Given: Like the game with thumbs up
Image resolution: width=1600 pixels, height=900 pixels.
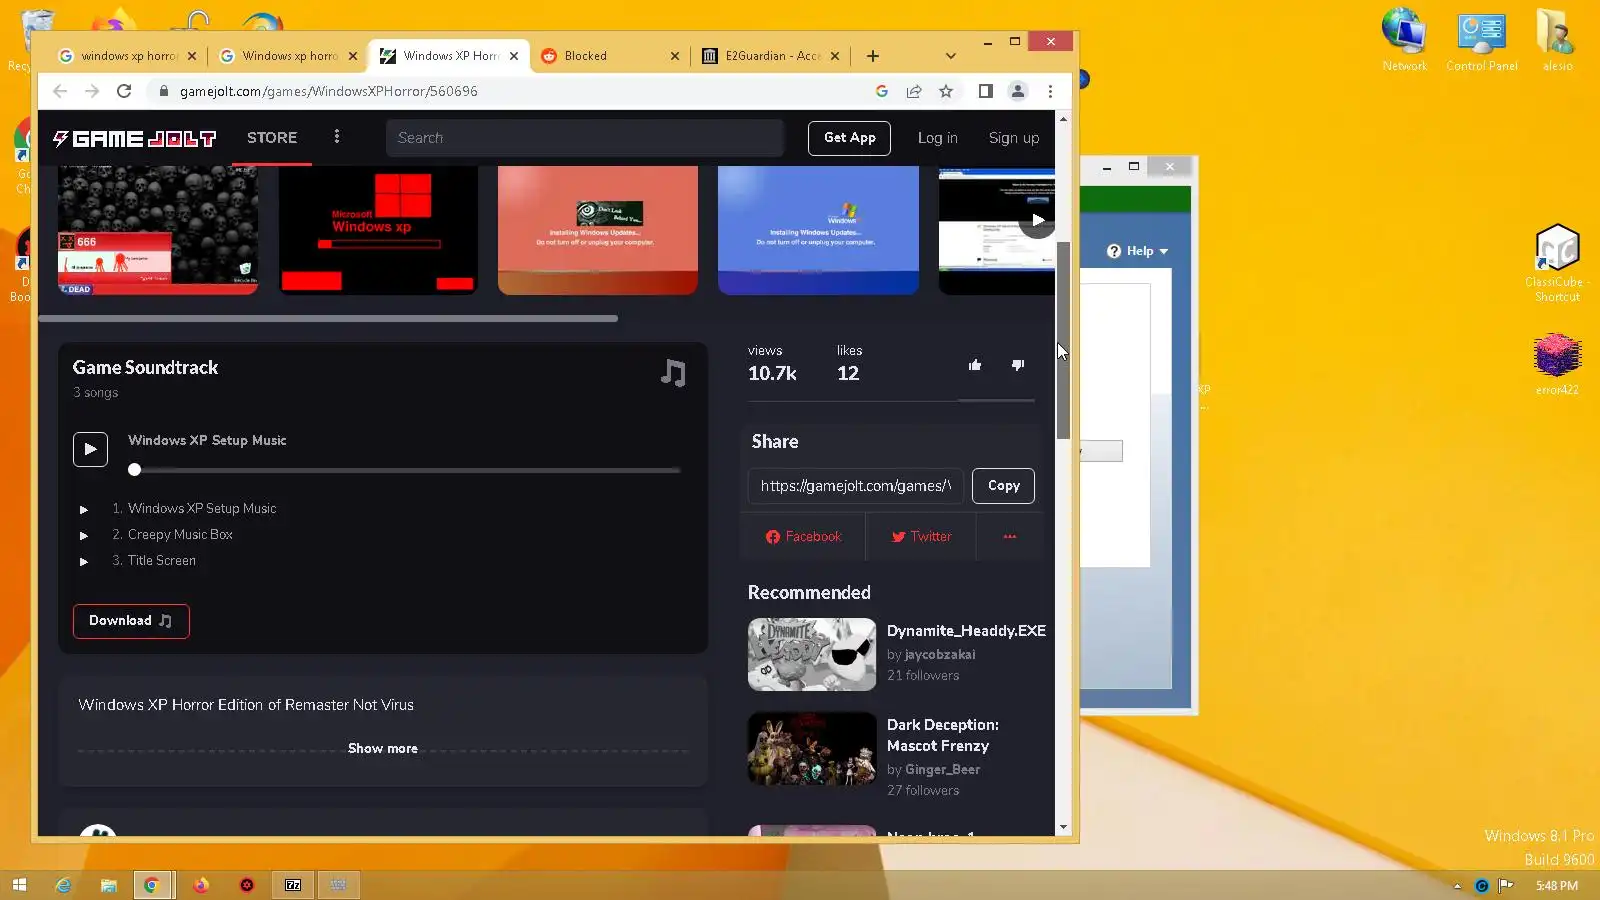Looking at the screenshot, I should [975, 365].
